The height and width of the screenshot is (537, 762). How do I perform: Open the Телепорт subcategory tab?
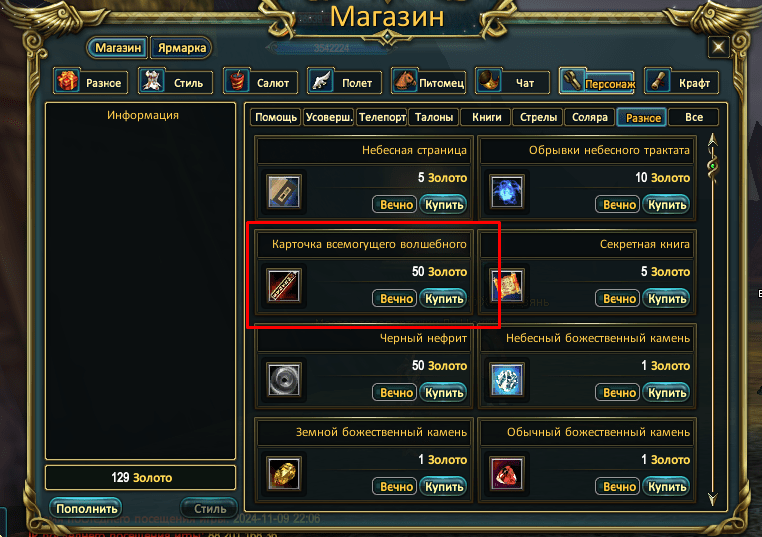382,117
